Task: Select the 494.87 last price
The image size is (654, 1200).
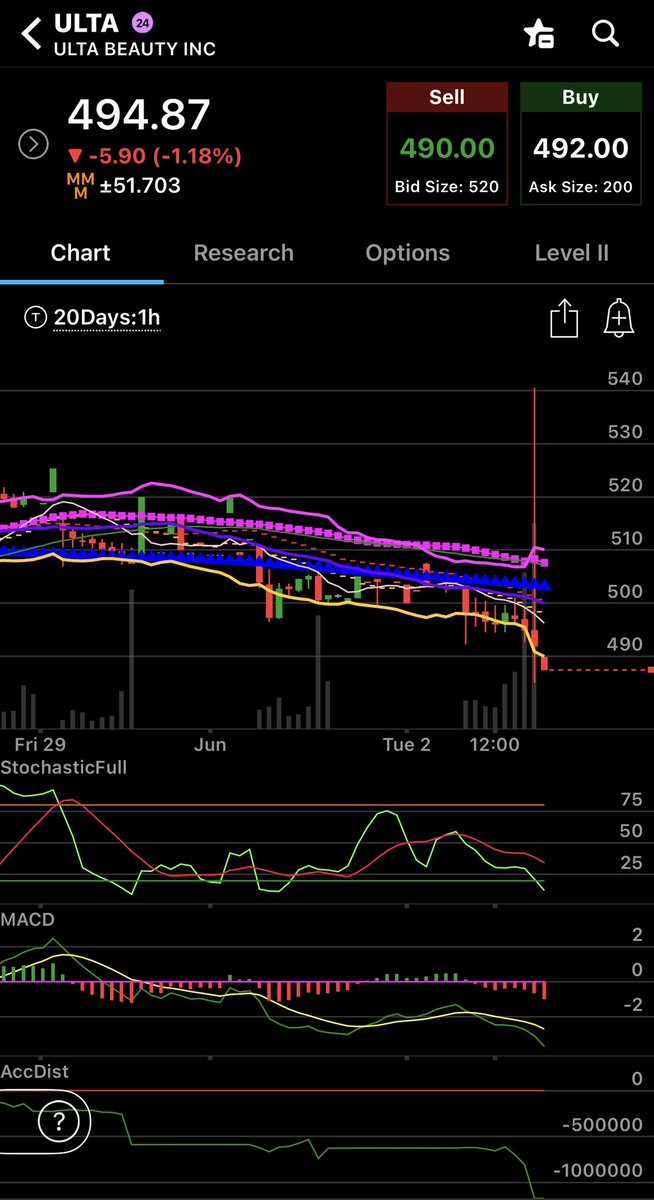Action: point(139,115)
